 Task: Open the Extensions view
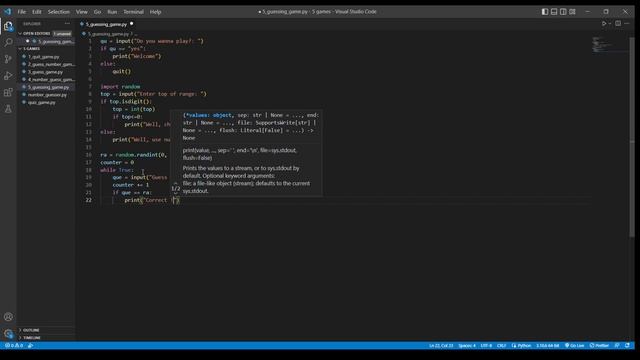click(8, 93)
